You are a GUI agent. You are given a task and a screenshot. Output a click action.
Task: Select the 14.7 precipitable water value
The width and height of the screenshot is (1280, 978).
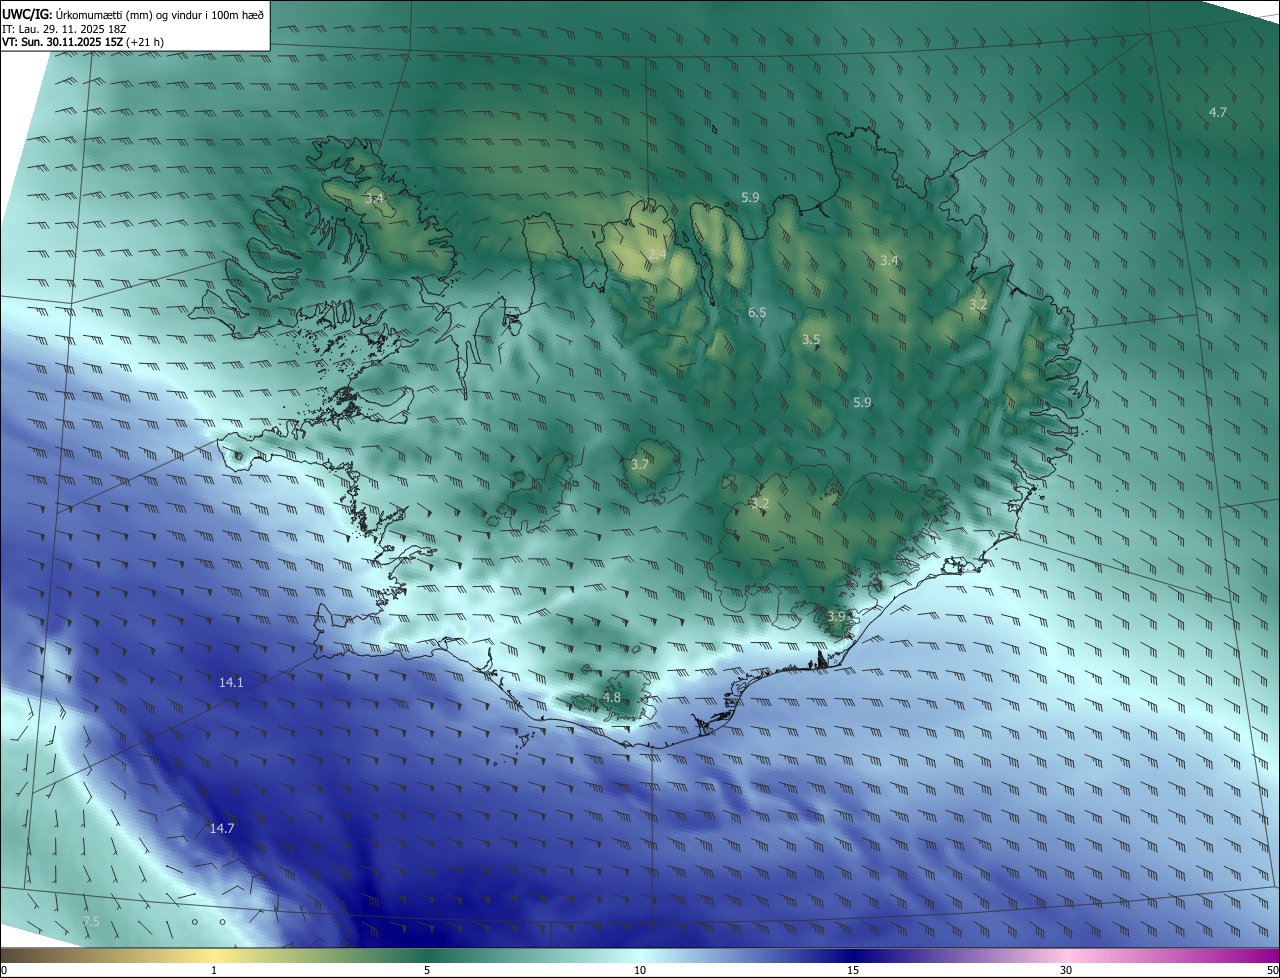222,828
